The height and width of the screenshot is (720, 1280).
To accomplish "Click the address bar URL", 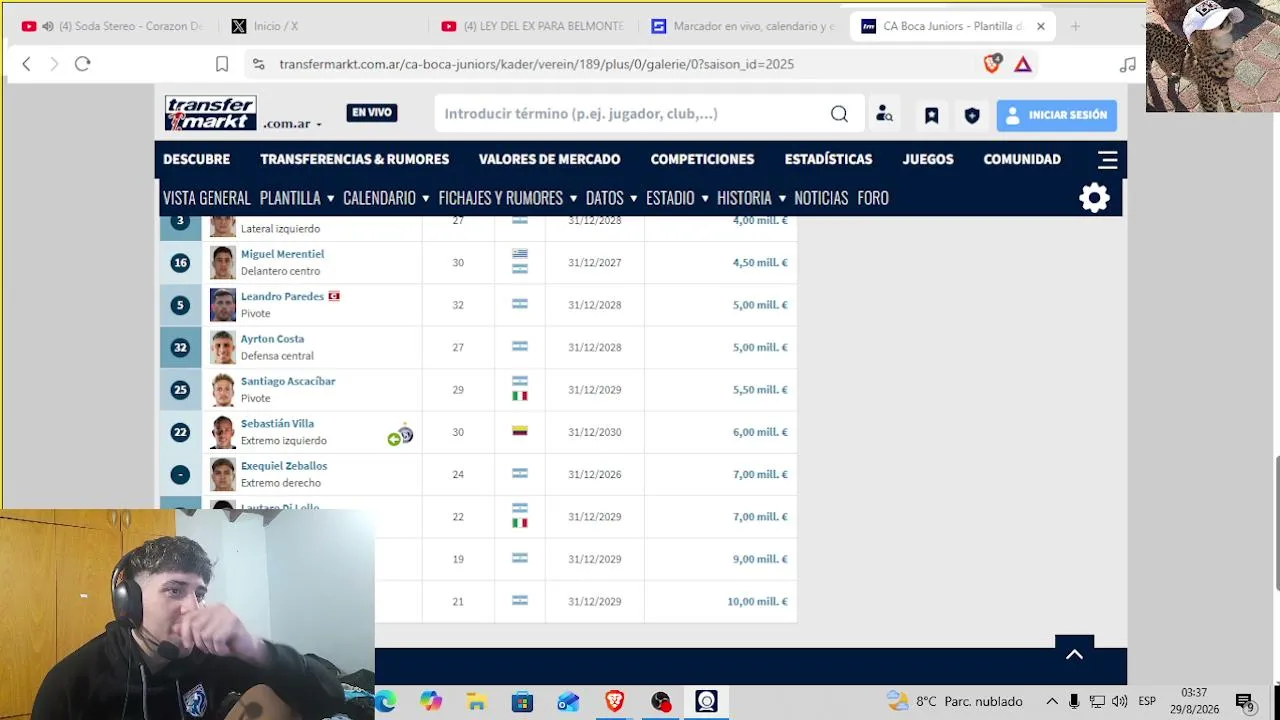I will pos(536,64).
